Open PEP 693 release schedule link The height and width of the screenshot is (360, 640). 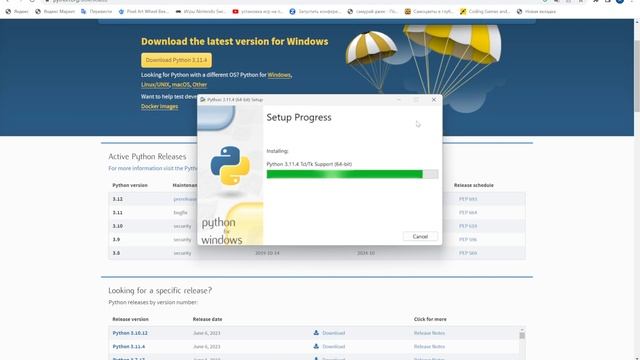[468, 199]
